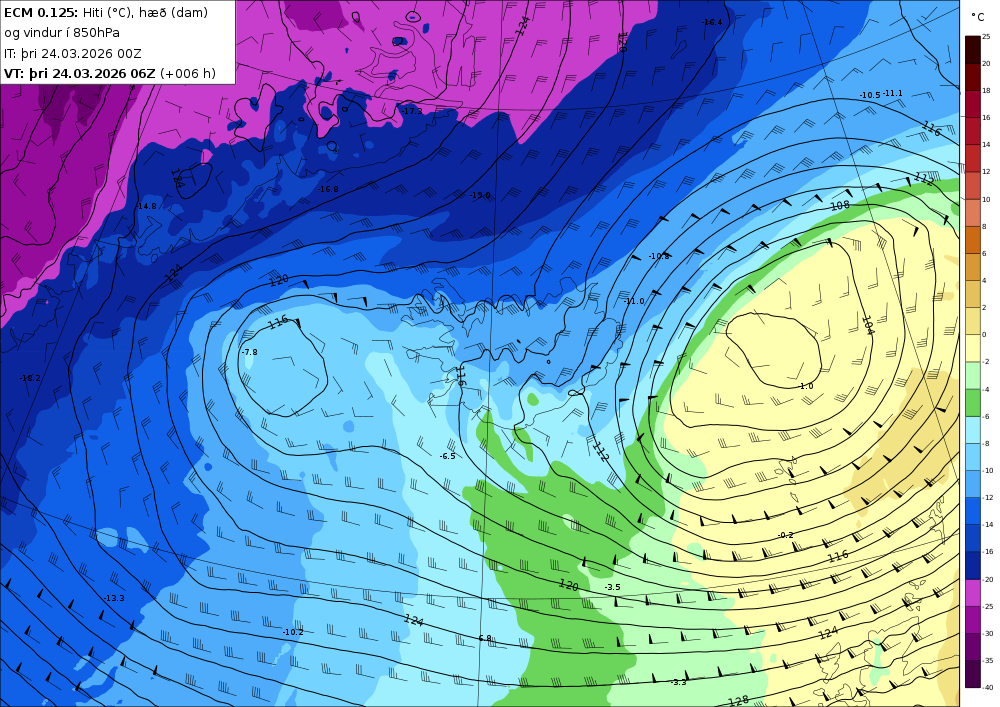The height and width of the screenshot is (707, 1000).
Task: Click the '-11.1' temperature value
Action: (893, 93)
